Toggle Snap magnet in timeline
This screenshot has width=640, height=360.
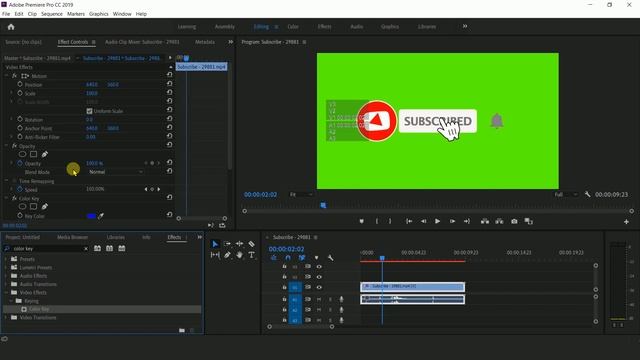(288, 258)
